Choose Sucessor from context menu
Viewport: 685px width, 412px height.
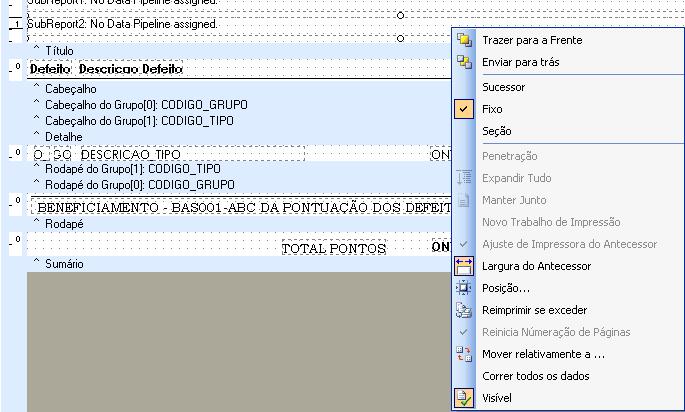click(x=503, y=87)
